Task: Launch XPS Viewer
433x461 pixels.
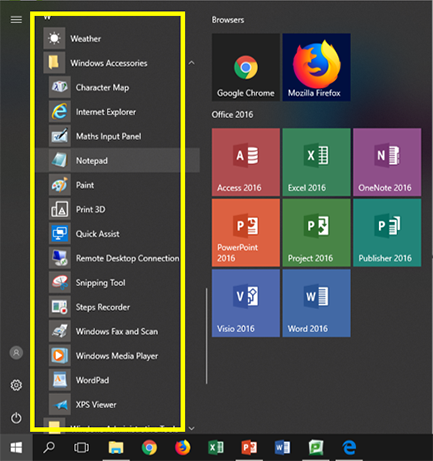Action: (x=118, y=404)
